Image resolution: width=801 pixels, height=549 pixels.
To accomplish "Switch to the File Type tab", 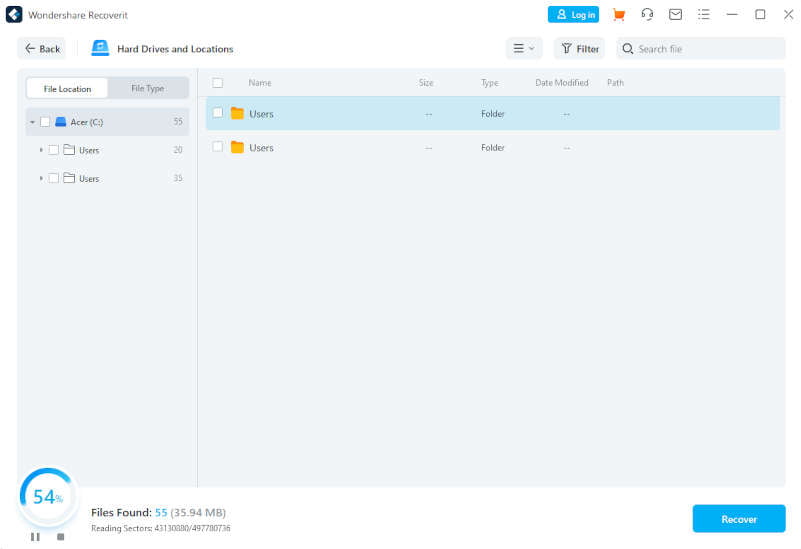I will 148,89.
